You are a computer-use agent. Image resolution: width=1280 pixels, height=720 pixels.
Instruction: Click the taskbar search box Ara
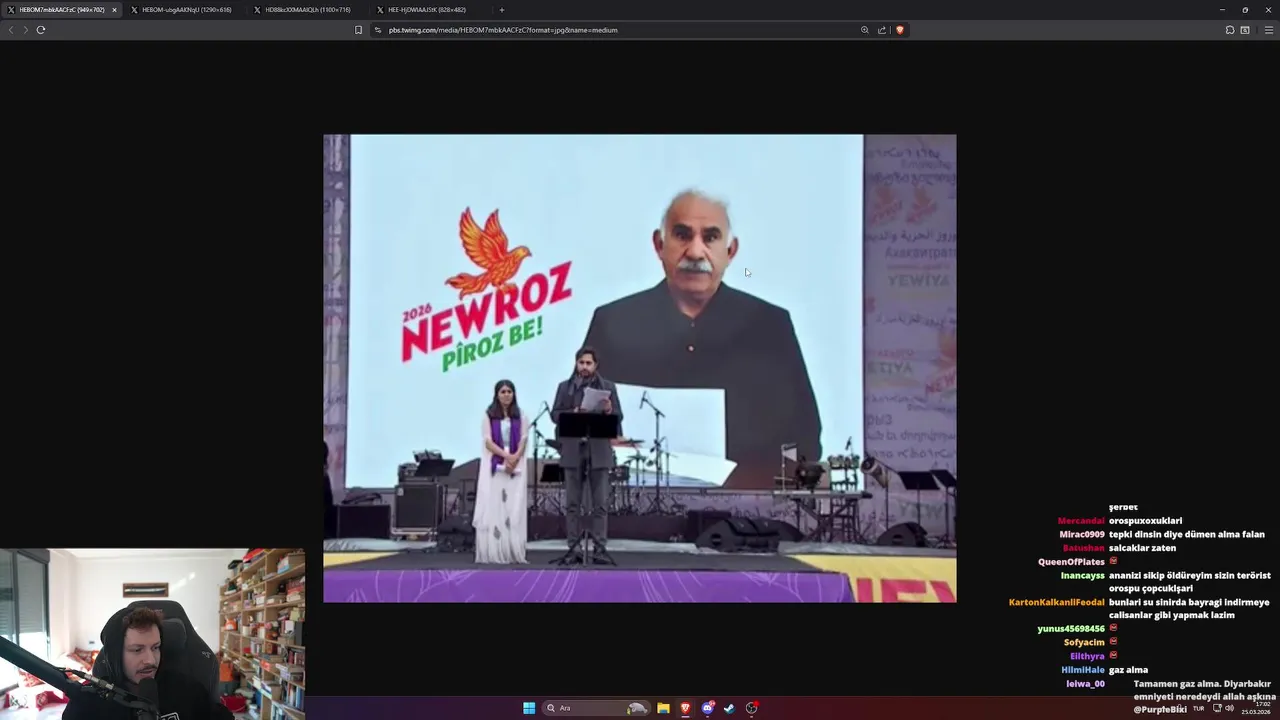[596, 708]
